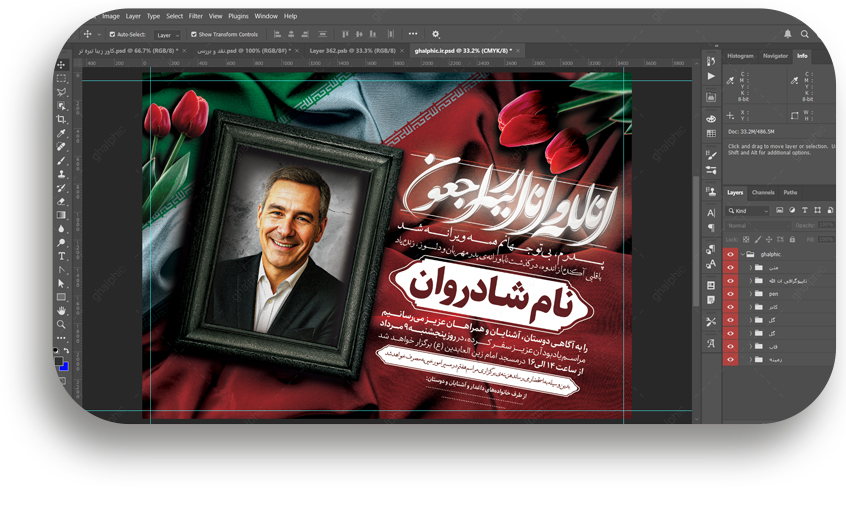Image resolution: width=846 pixels, height=513 pixels.
Task: Open the Filter menu
Action: tap(195, 16)
